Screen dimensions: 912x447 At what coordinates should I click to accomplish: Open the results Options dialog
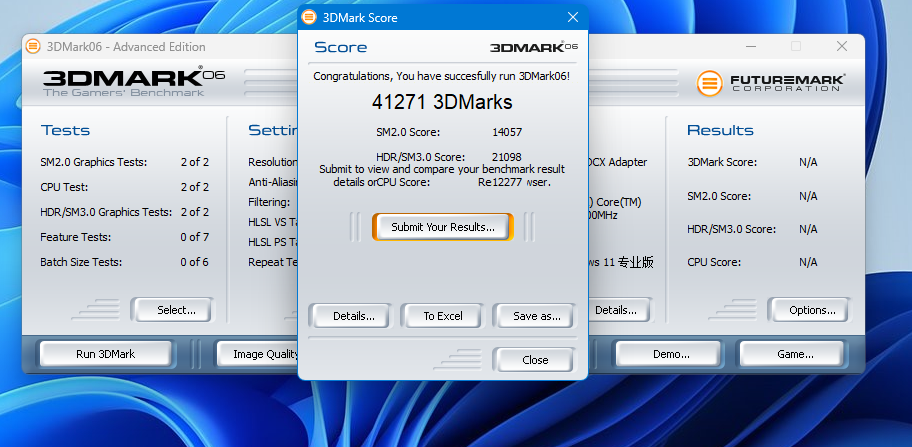point(812,310)
